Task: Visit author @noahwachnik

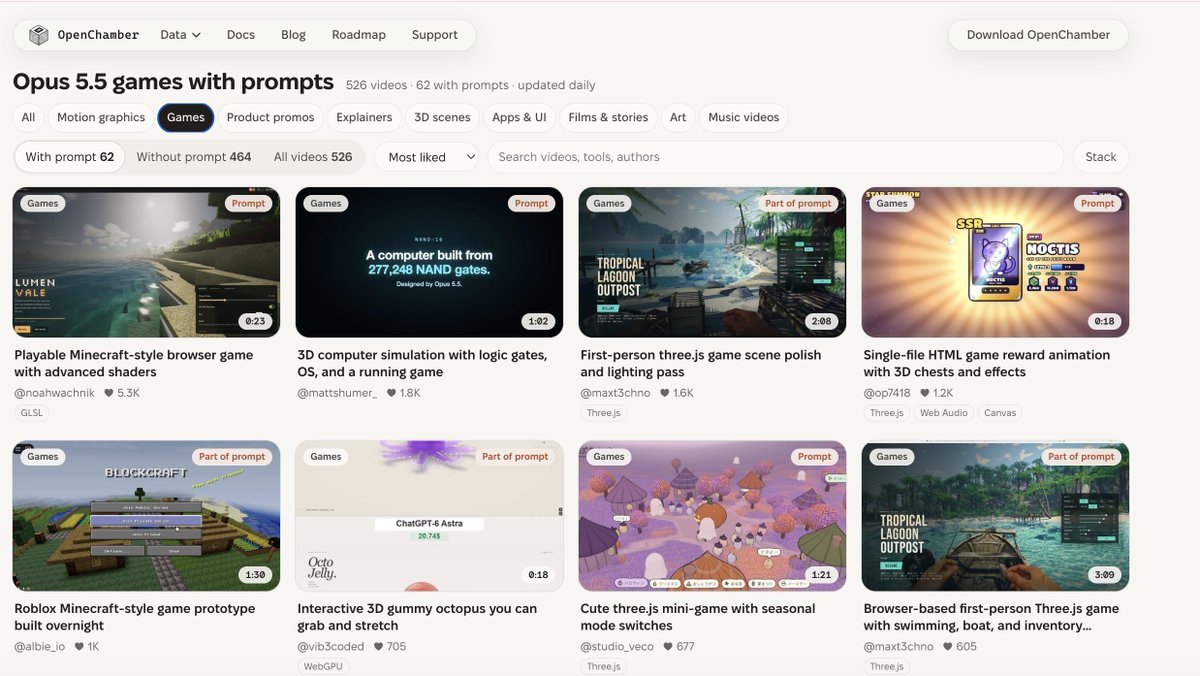Action: [54, 393]
